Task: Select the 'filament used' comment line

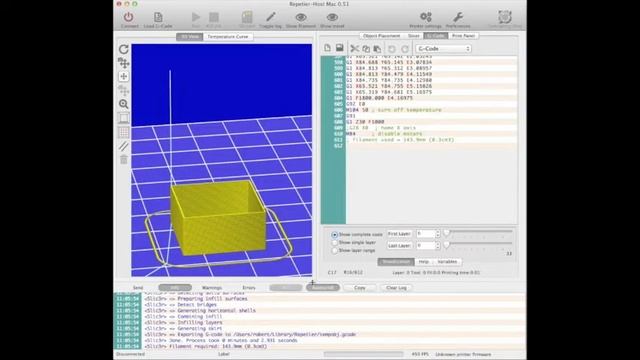Action: [x=431, y=140]
